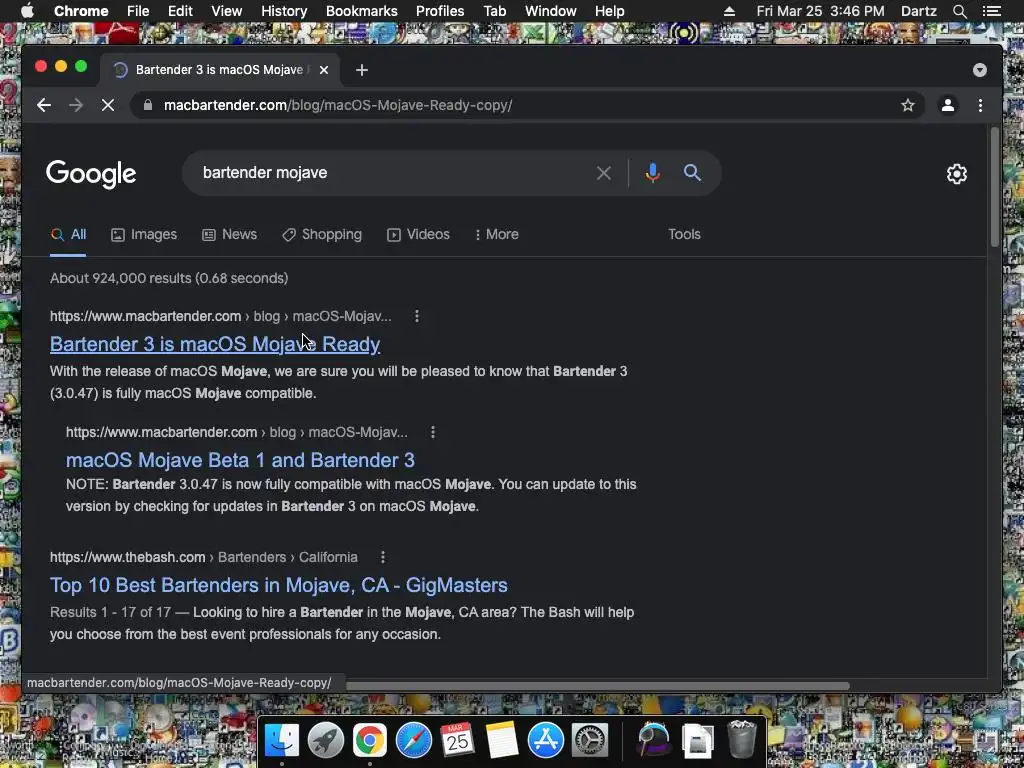Open the Trash in the Dock

741,739
